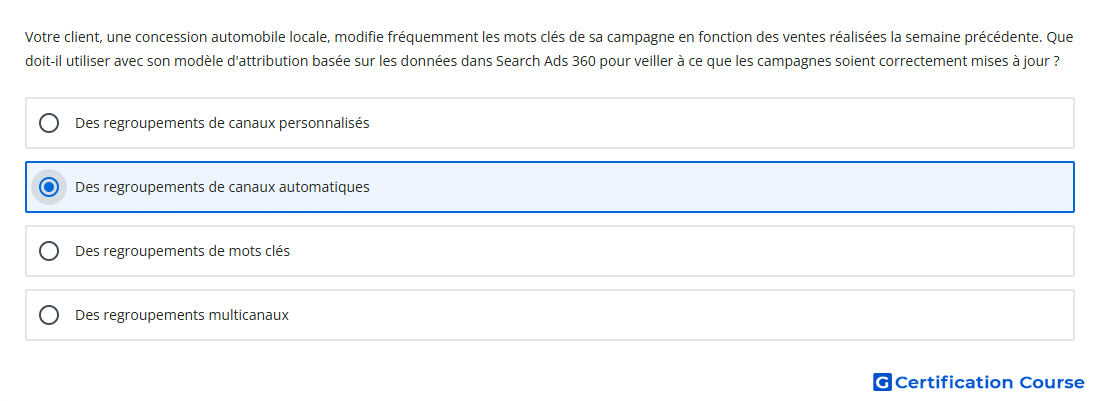
Task: Click blank area of the mots clés card
Action: (x=702, y=251)
